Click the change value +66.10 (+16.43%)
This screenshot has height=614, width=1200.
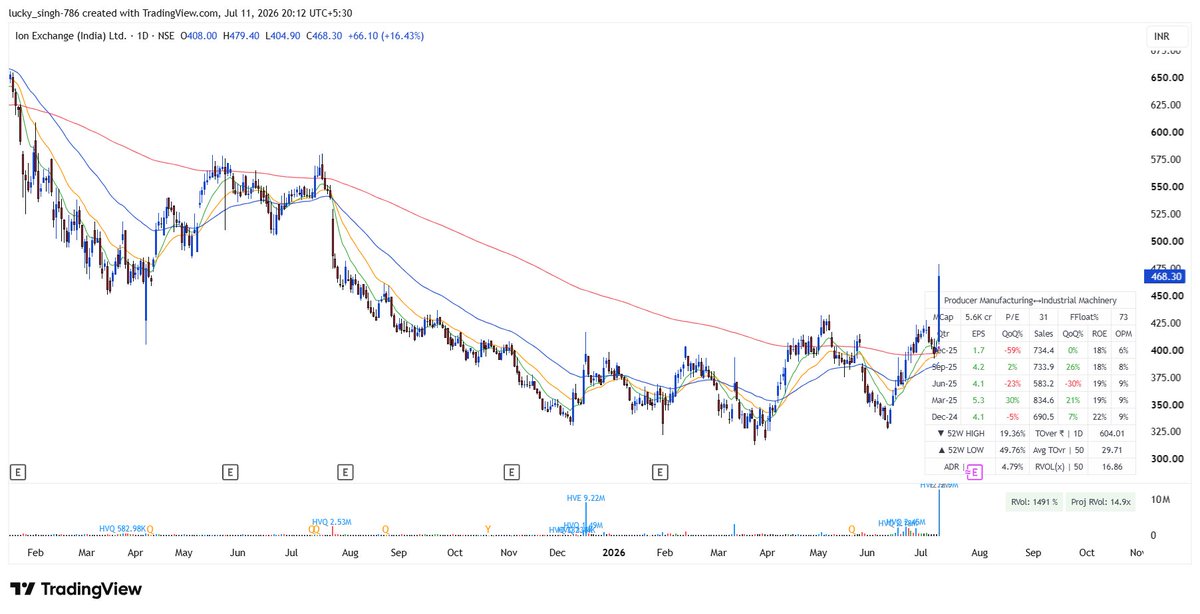coord(385,35)
